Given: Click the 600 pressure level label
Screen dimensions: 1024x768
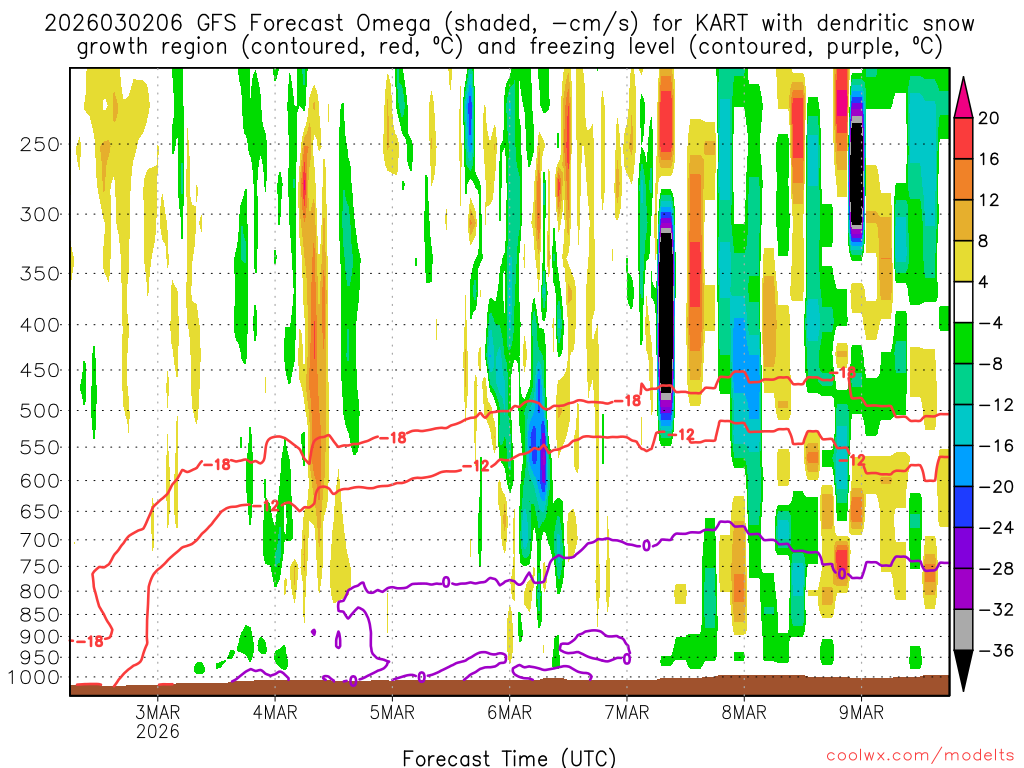Looking at the screenshot, I should [40, 481].
